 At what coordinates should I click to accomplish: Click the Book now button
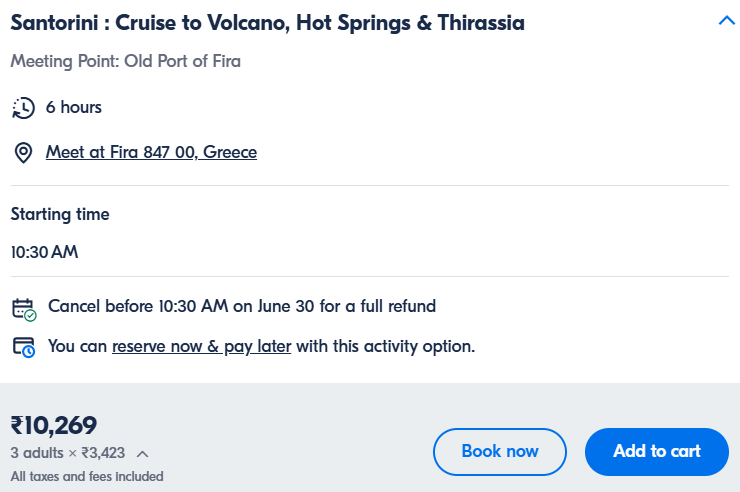pos(500,451)
